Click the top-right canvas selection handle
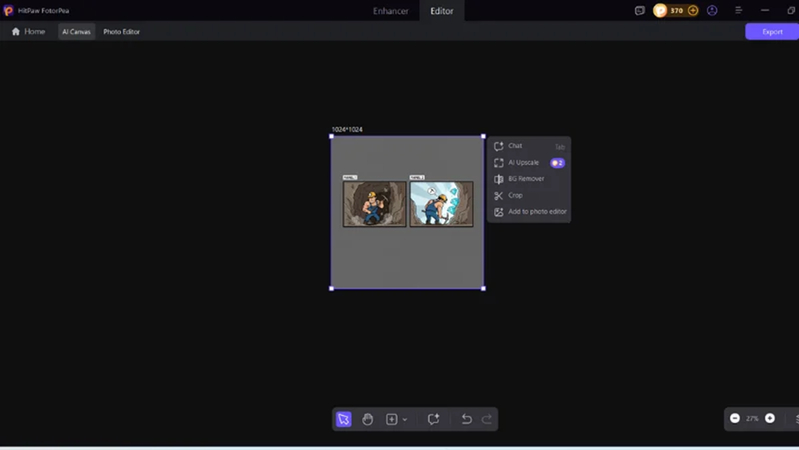This screenshot has height=450, width=799. coord(483,136)
